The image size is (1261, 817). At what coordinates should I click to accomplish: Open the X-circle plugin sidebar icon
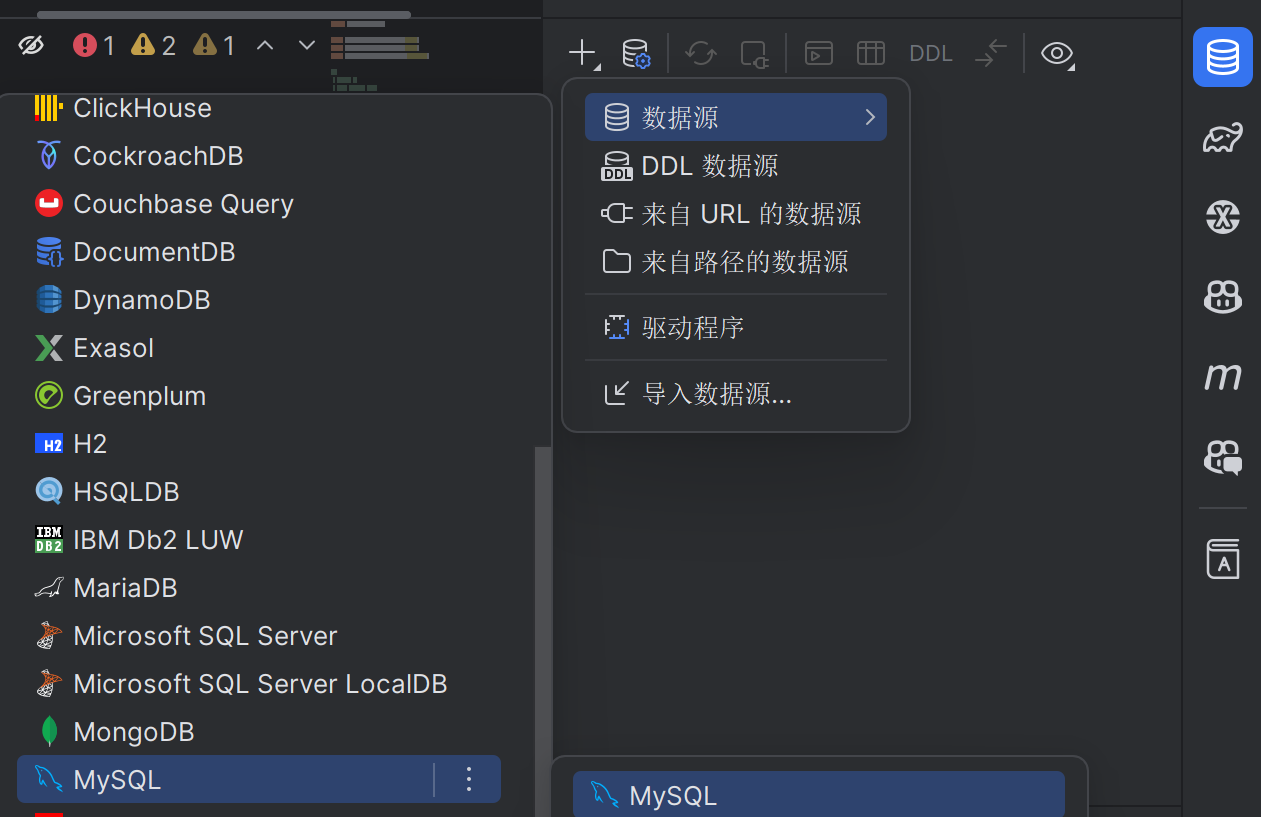(1222, 217)
